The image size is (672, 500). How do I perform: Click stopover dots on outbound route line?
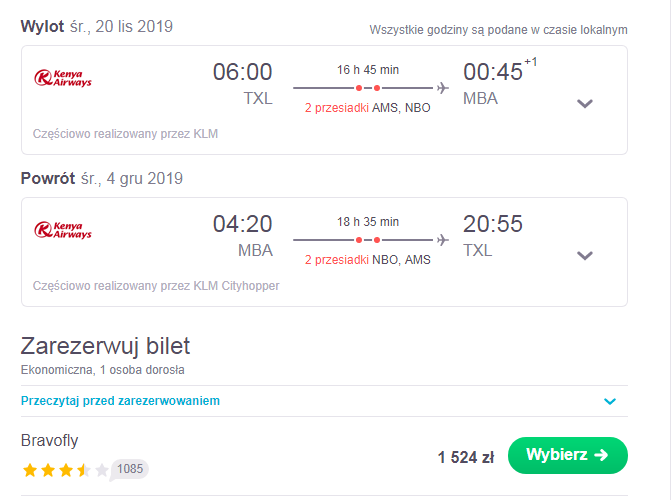coord(368,88)
